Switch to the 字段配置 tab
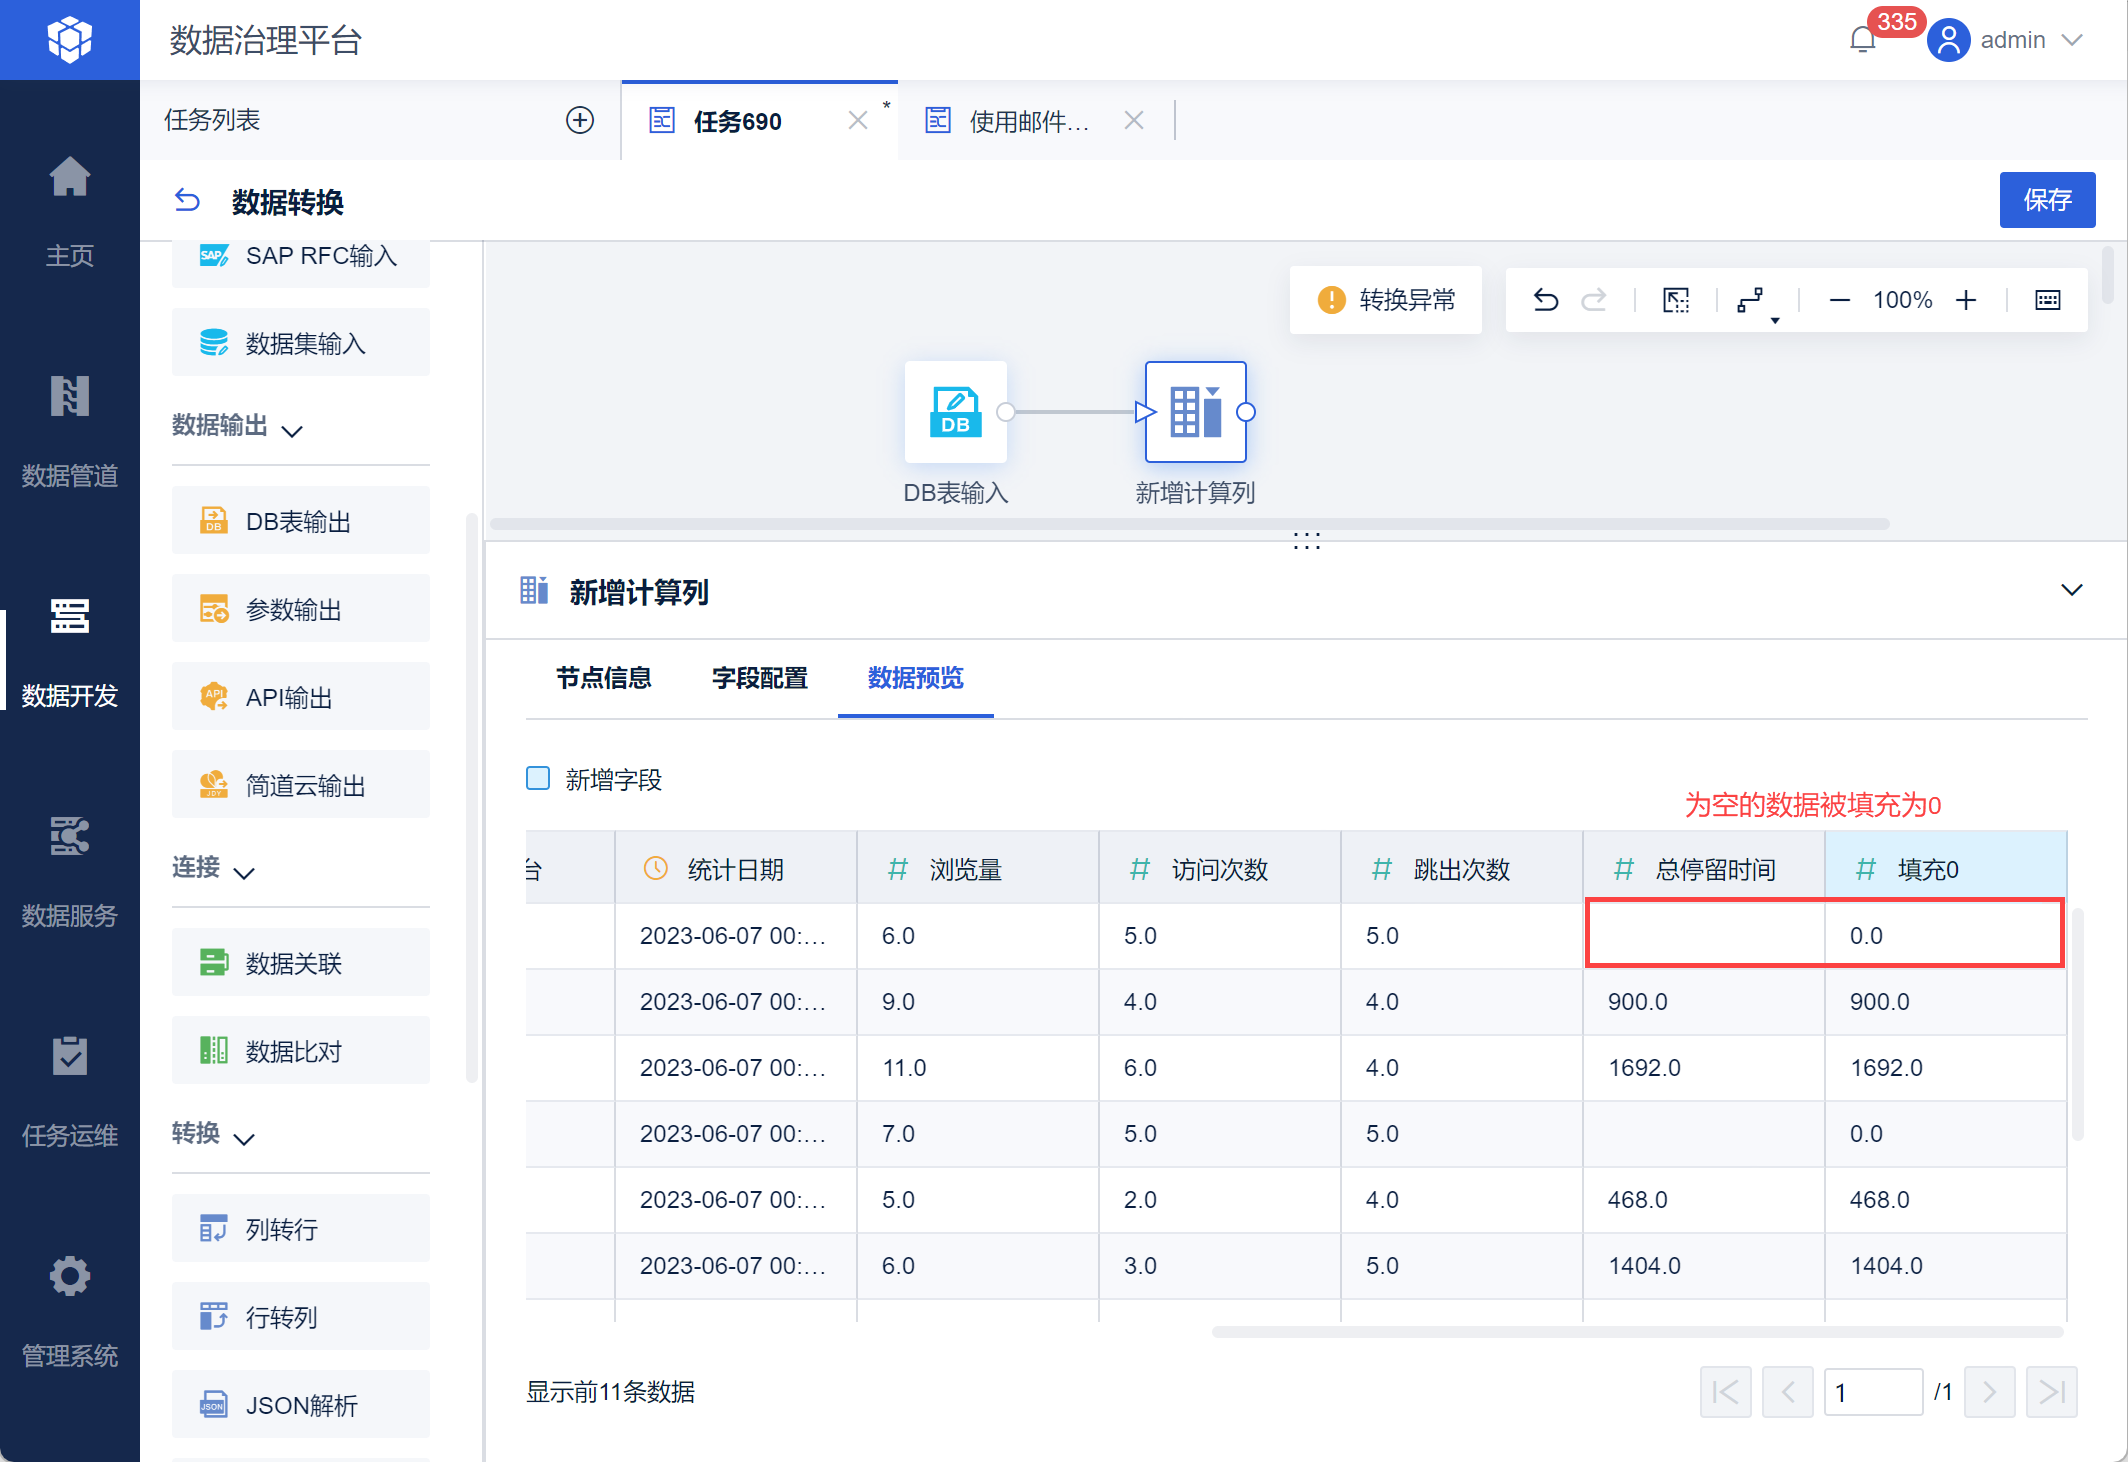Image resolution: width=2128 pixels, height=1462 pixels. (759, 678)
